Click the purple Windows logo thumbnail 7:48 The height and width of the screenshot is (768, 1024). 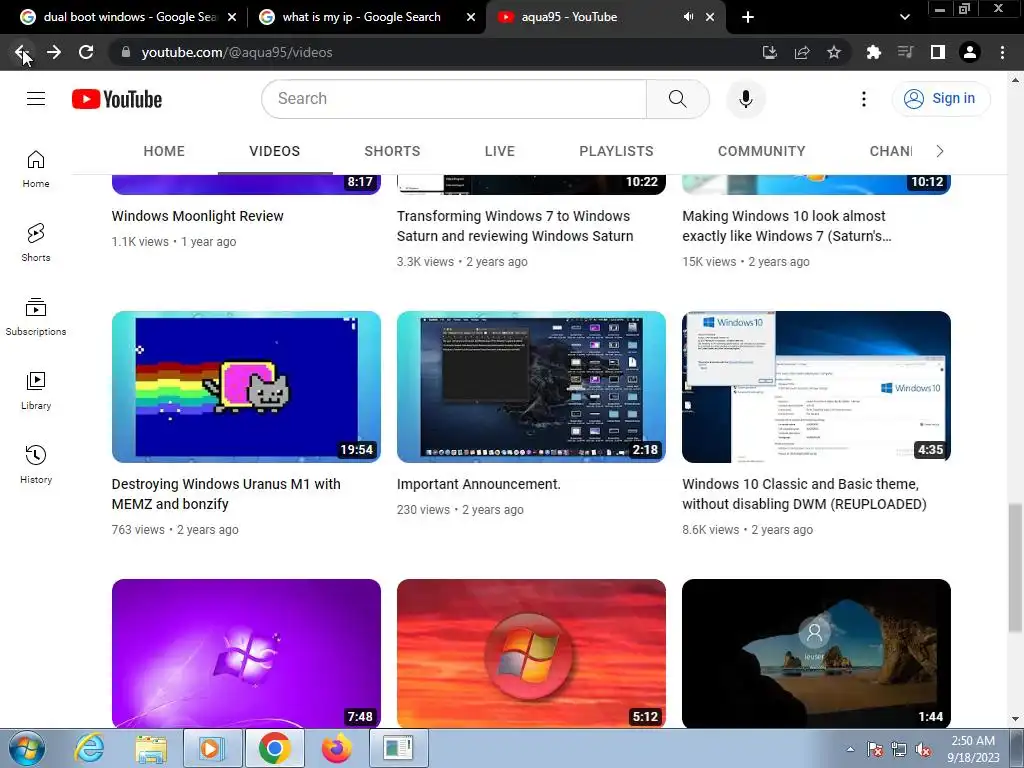[246, 653]
